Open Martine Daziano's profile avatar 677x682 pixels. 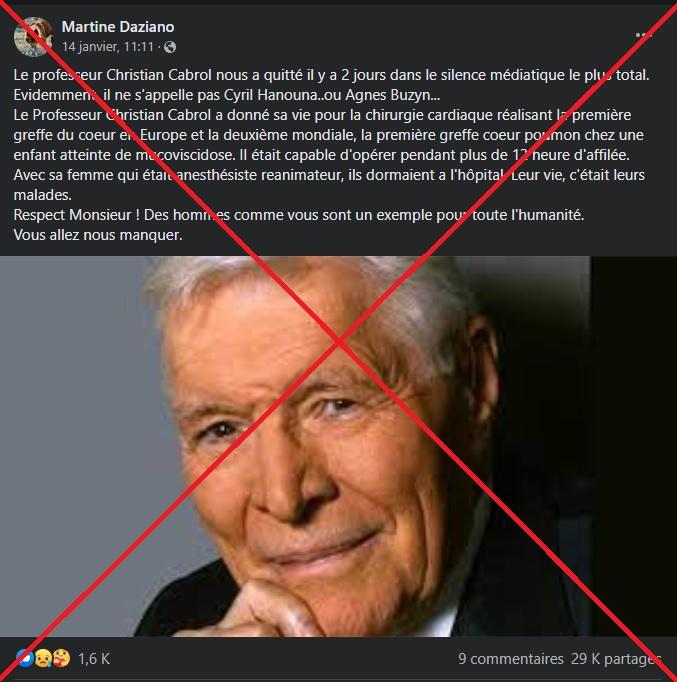tap(33, 37)
